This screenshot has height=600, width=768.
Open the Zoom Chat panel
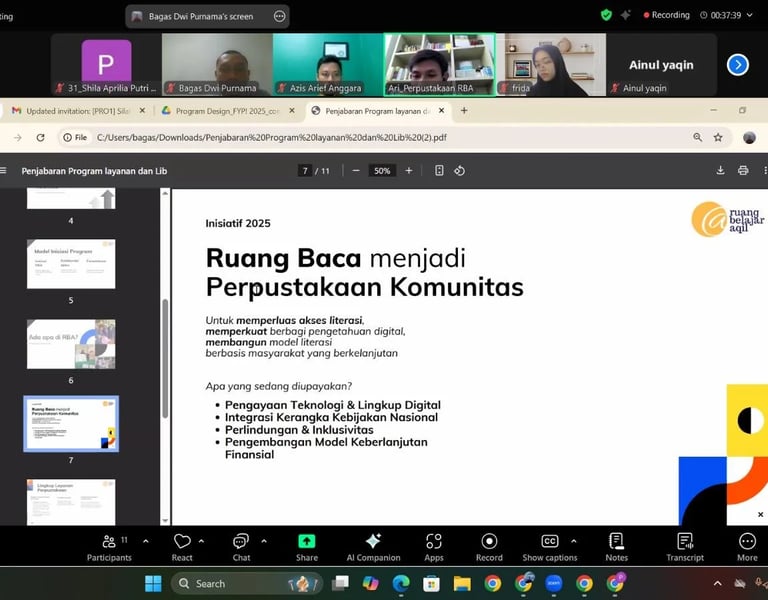[241, 548]
